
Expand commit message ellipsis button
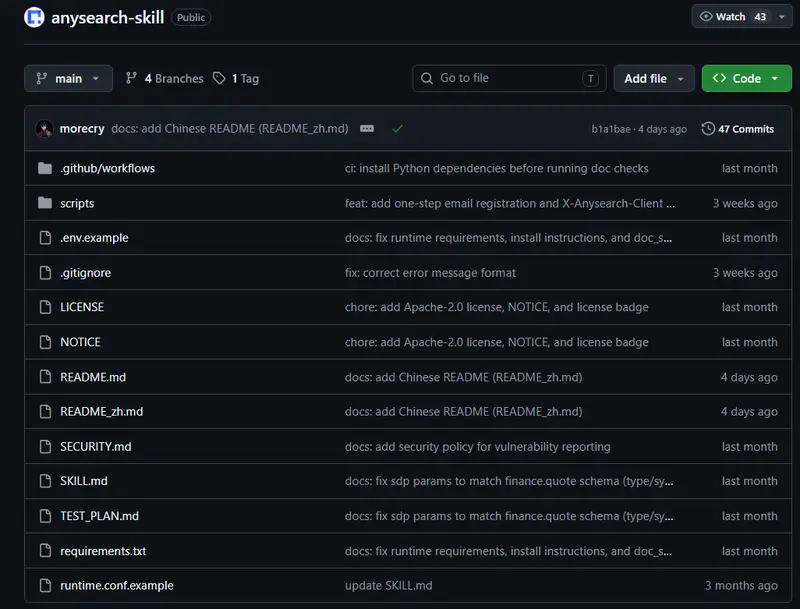pos(367,129)
